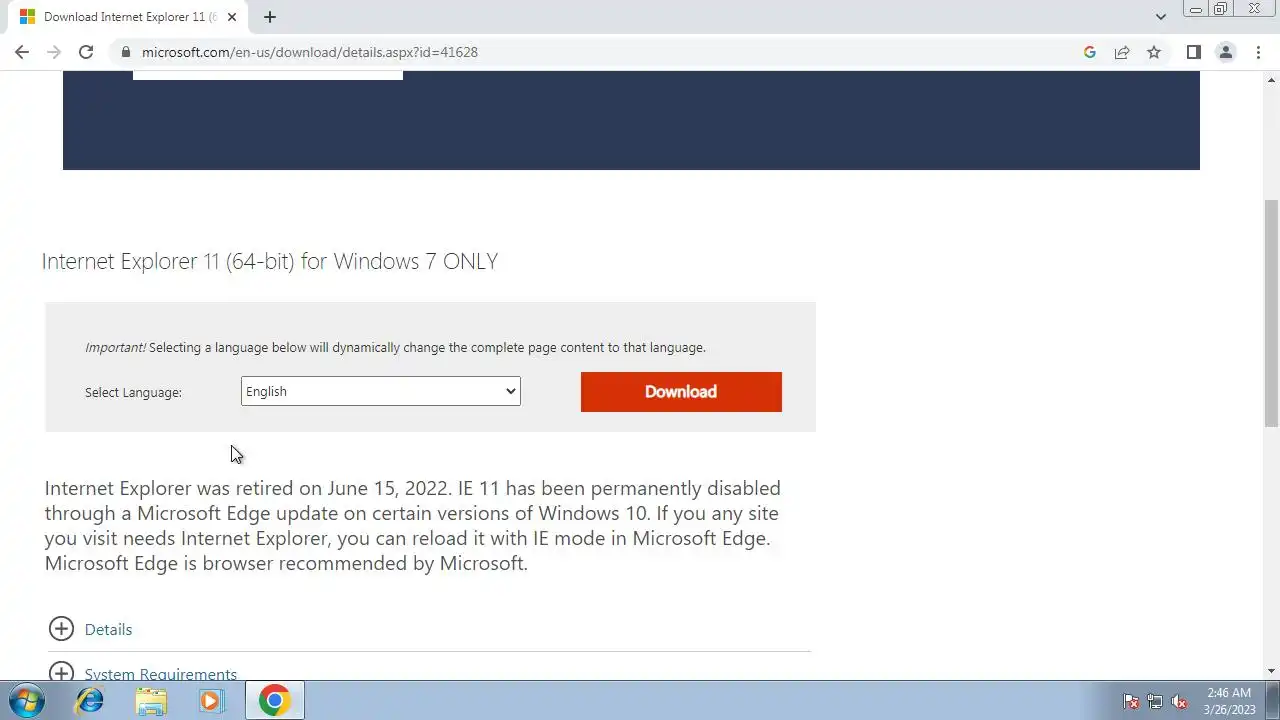Screen dimensions: 1280x720
Task: Reload the current page
Action: tap(86, 52)
